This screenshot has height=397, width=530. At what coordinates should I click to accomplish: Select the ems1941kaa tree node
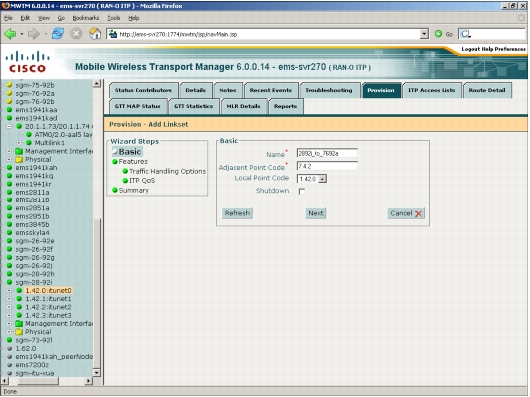point(36,110)
